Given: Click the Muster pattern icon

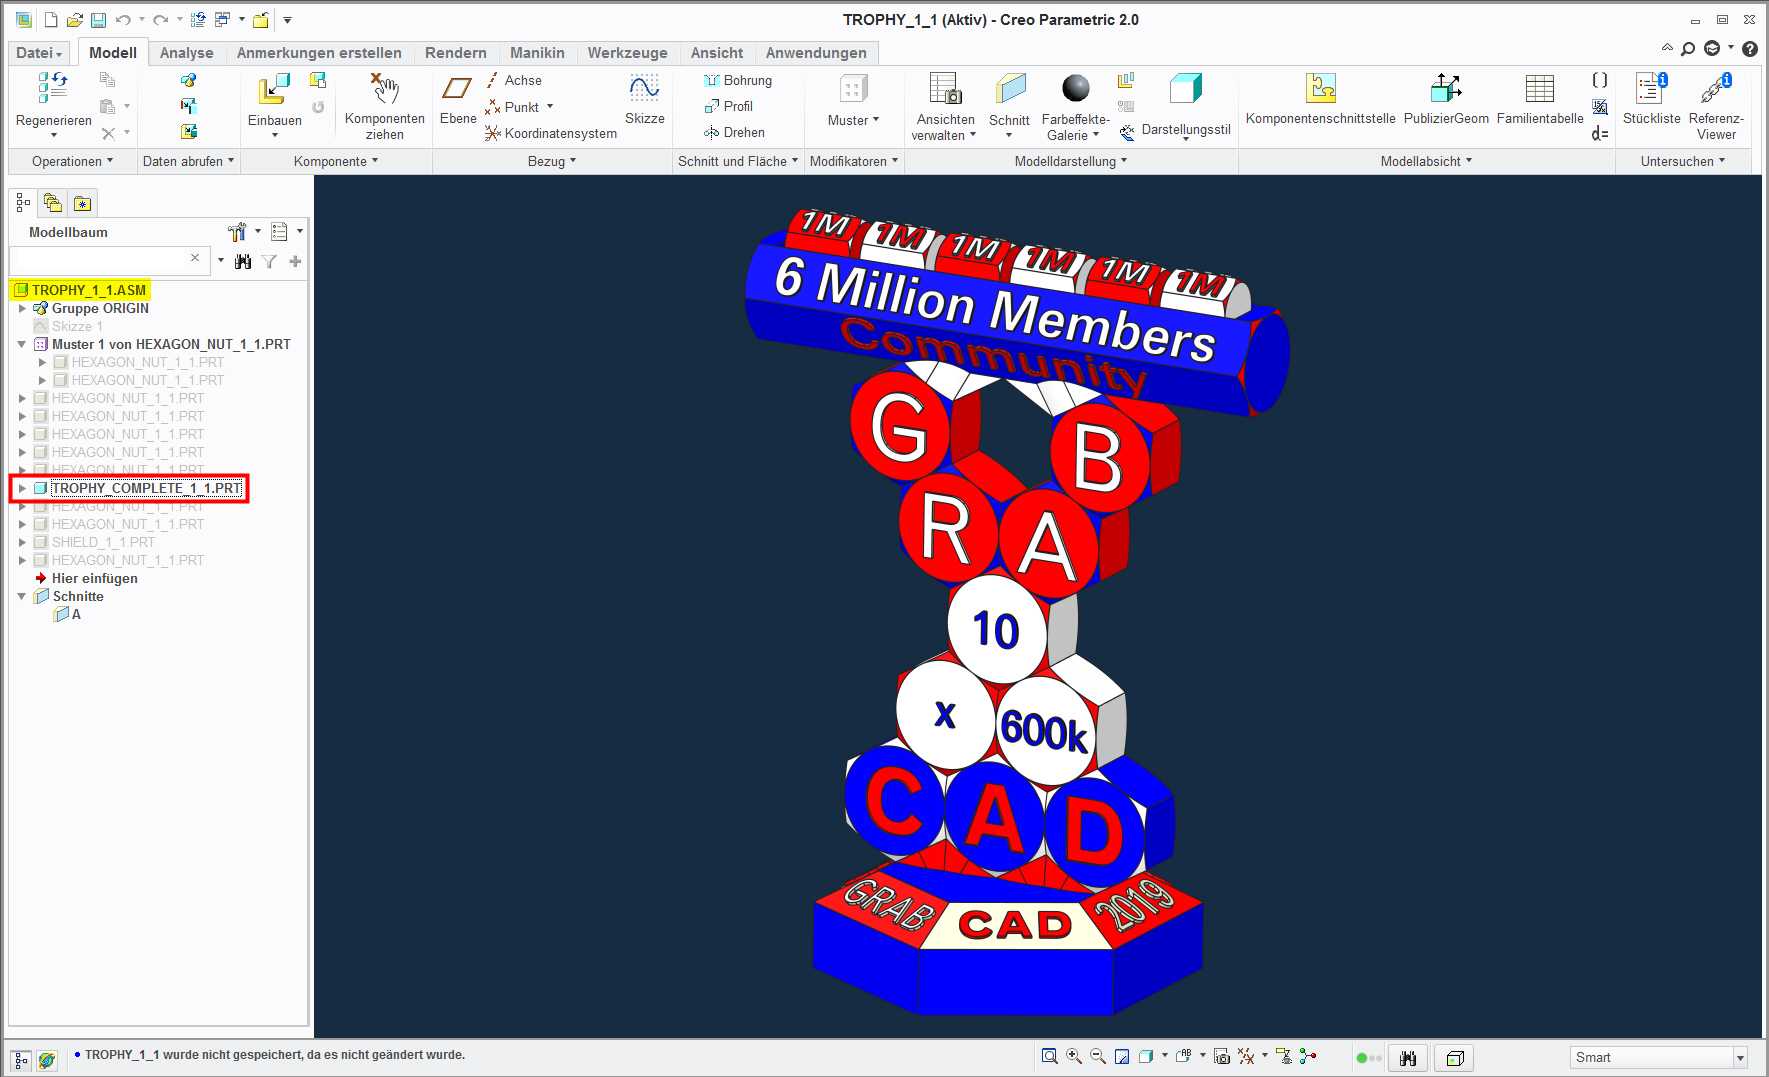Looking at the screenshot, I should [853, 89].
